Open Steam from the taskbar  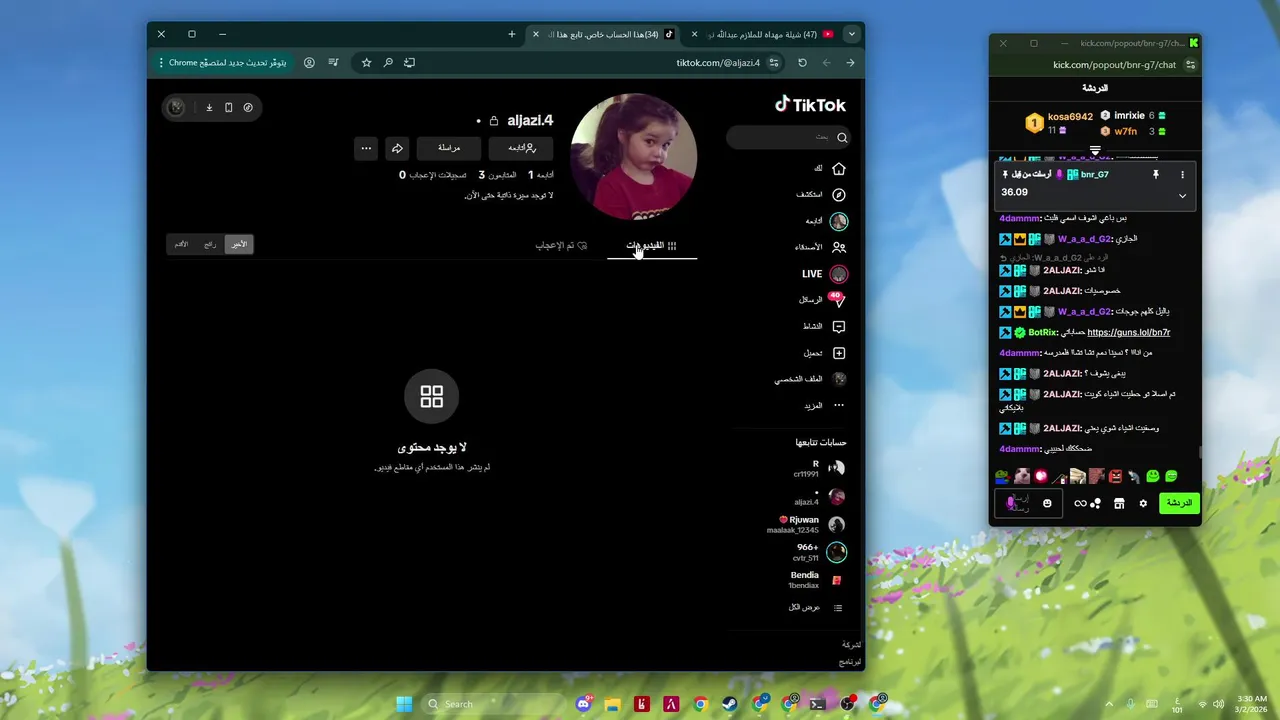[729, 704]
